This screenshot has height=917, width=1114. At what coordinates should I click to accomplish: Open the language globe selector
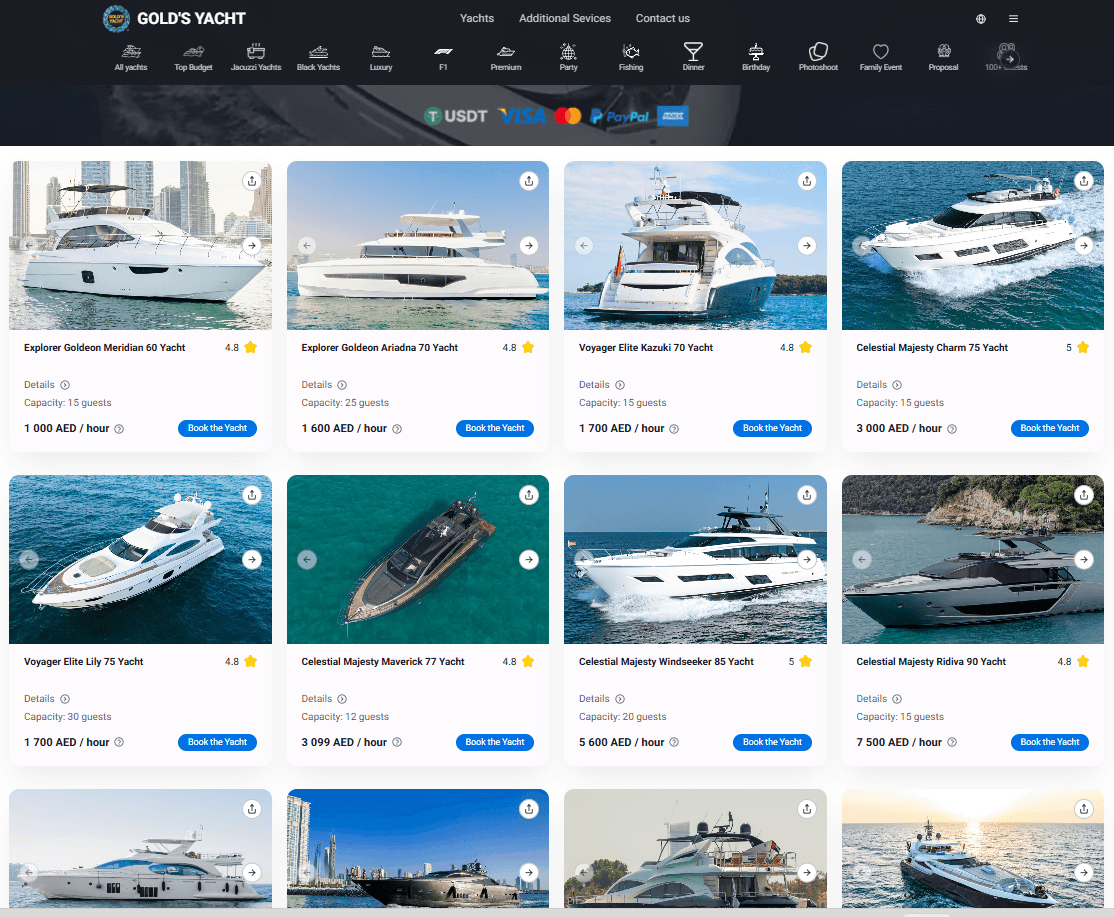980,18
